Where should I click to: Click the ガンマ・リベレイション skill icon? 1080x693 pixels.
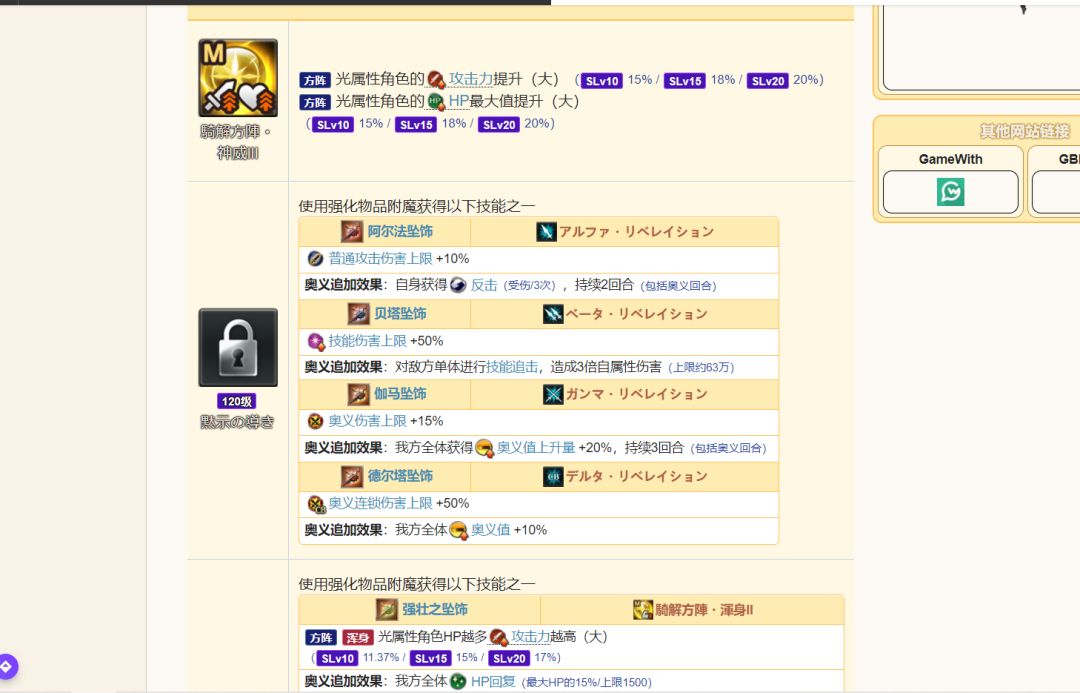[553, 394]
